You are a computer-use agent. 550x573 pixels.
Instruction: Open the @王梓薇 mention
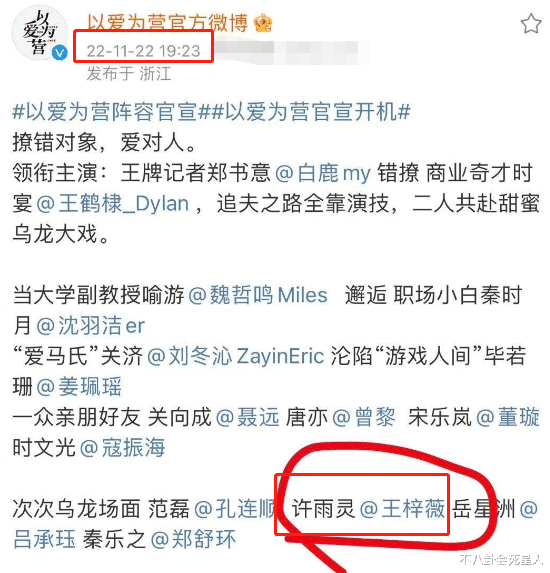click(402, 508)
